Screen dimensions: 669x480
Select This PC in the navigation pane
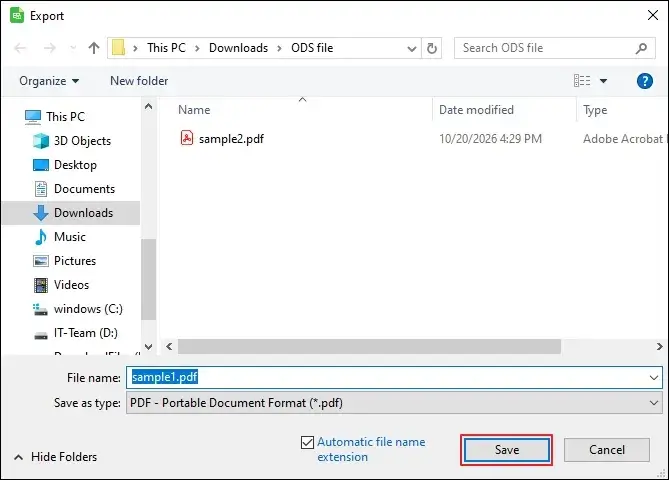pos(65,116)
